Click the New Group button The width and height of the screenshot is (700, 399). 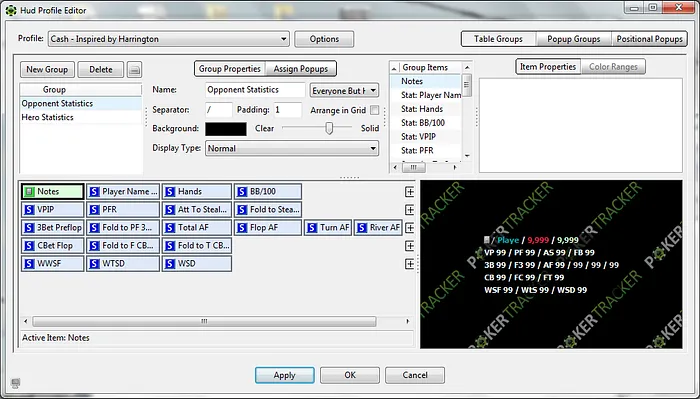(47, 70)
